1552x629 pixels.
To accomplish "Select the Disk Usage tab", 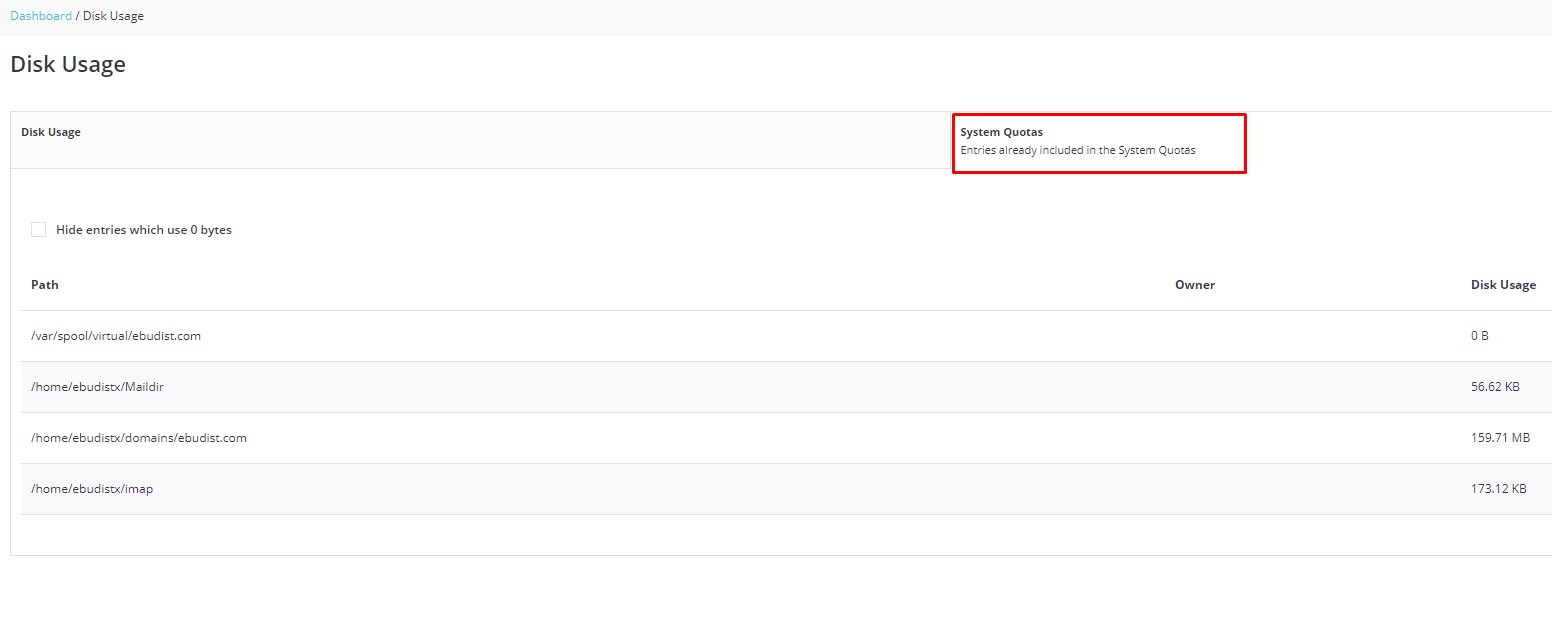I will point(51,132).
